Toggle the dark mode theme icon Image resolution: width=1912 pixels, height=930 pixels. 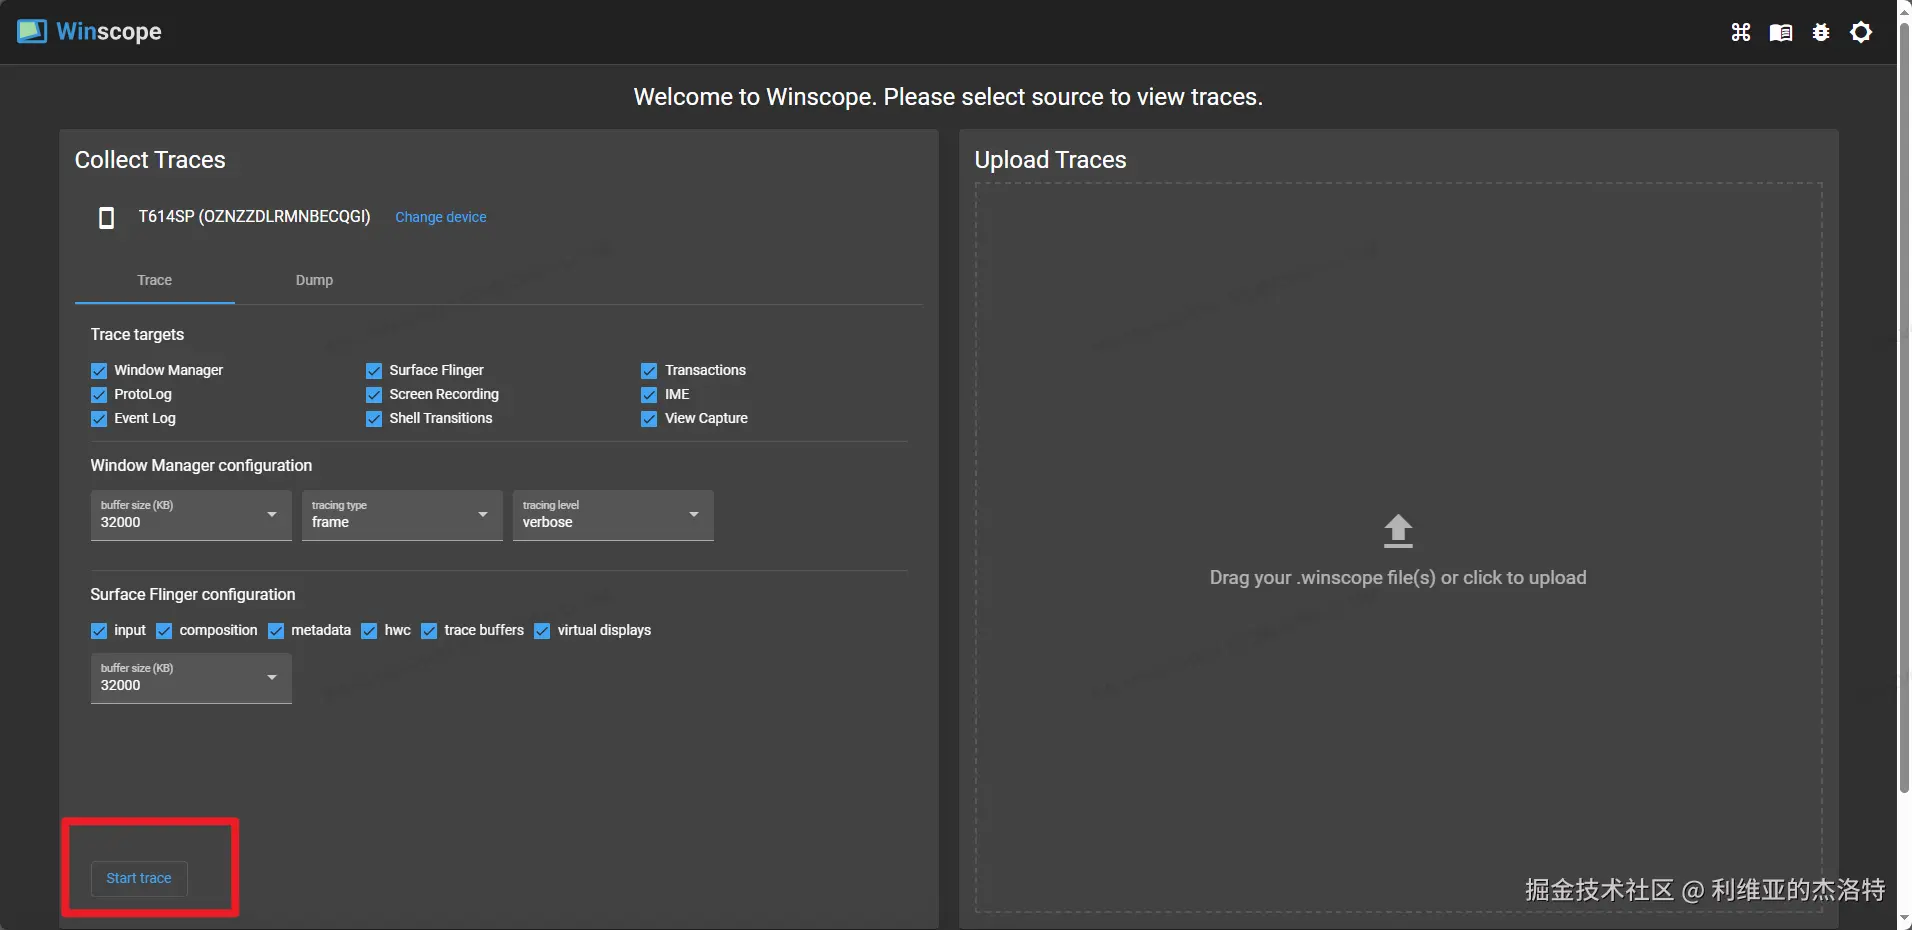pos(1861,32)
